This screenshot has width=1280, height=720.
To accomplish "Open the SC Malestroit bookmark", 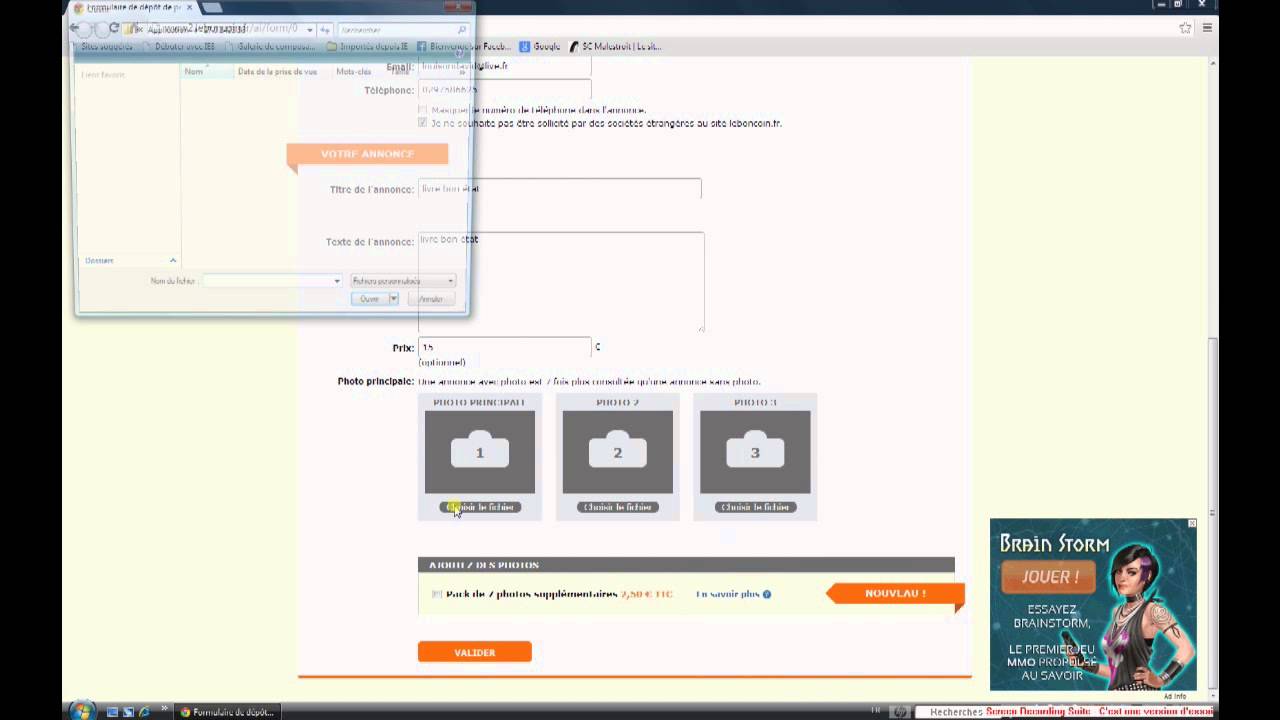I will (x=615, y=46).
